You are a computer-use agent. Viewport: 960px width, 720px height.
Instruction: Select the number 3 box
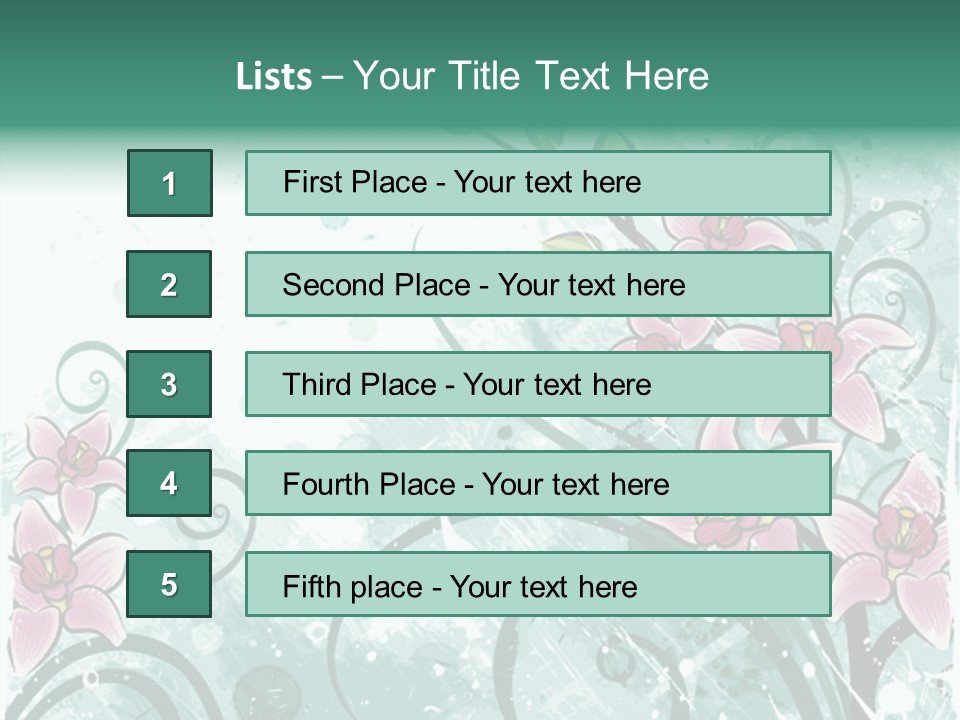169,384
